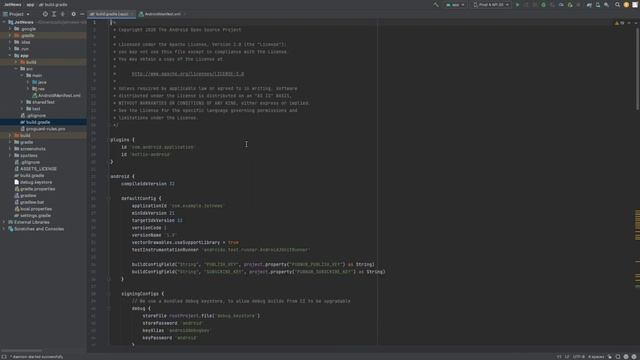Jump to next highlighted error arrow

tap(635, 23)
